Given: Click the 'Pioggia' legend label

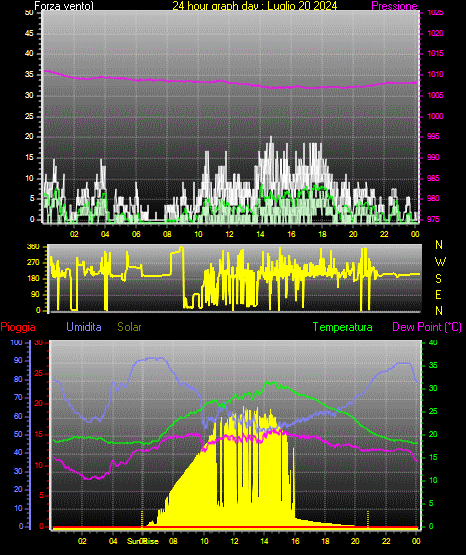Looking at the screenshot, I should [18, 327].
